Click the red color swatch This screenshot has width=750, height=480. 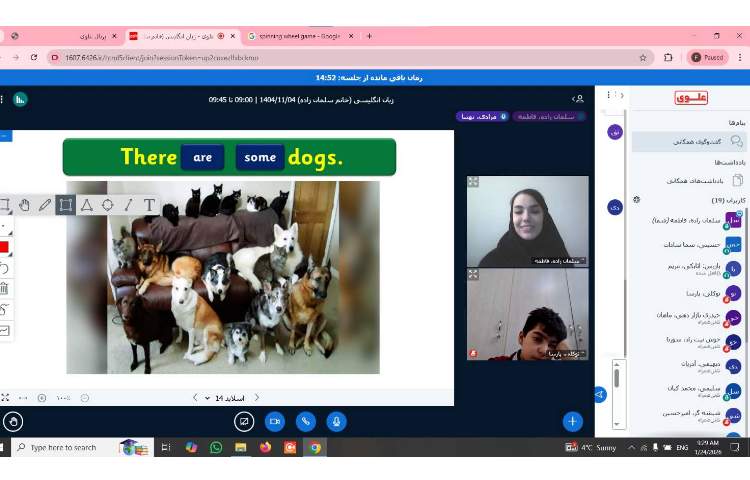click(x=4, y=247)
